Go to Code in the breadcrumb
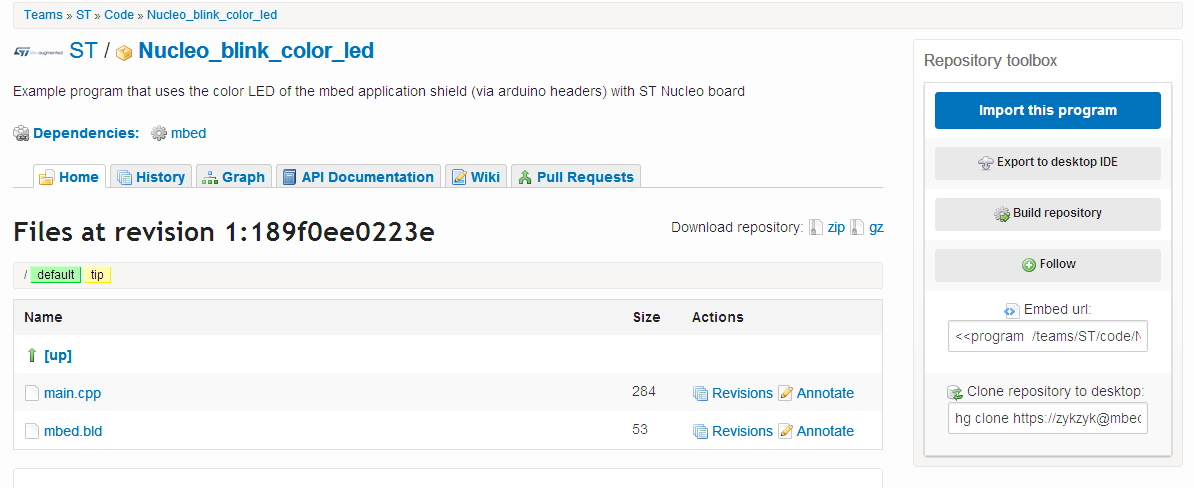This screenshot has width=1194, height=488. coord(119,14)
